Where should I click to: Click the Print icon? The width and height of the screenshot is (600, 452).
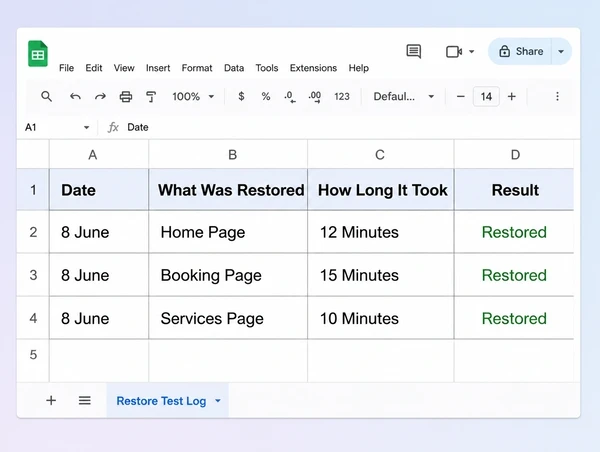click(126, 96)
